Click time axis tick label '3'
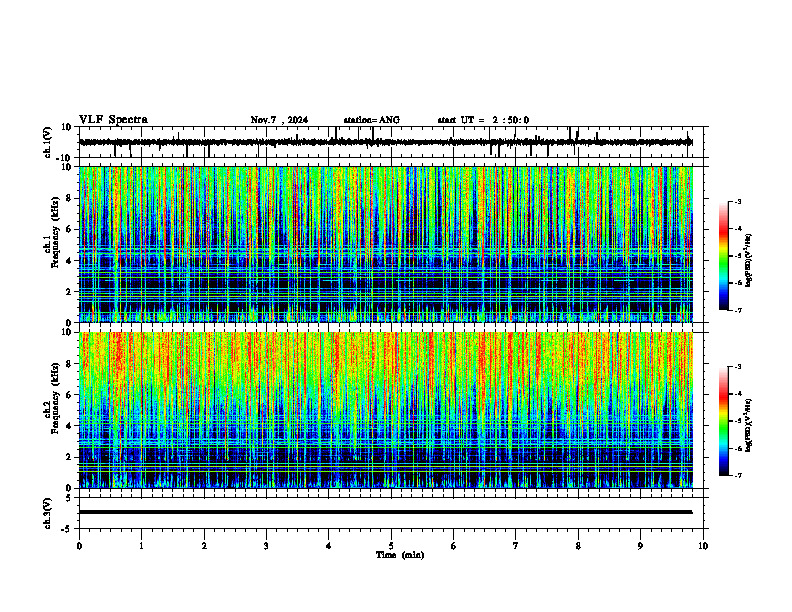Screen dimensions: 792x612 [x=266, y=546]
